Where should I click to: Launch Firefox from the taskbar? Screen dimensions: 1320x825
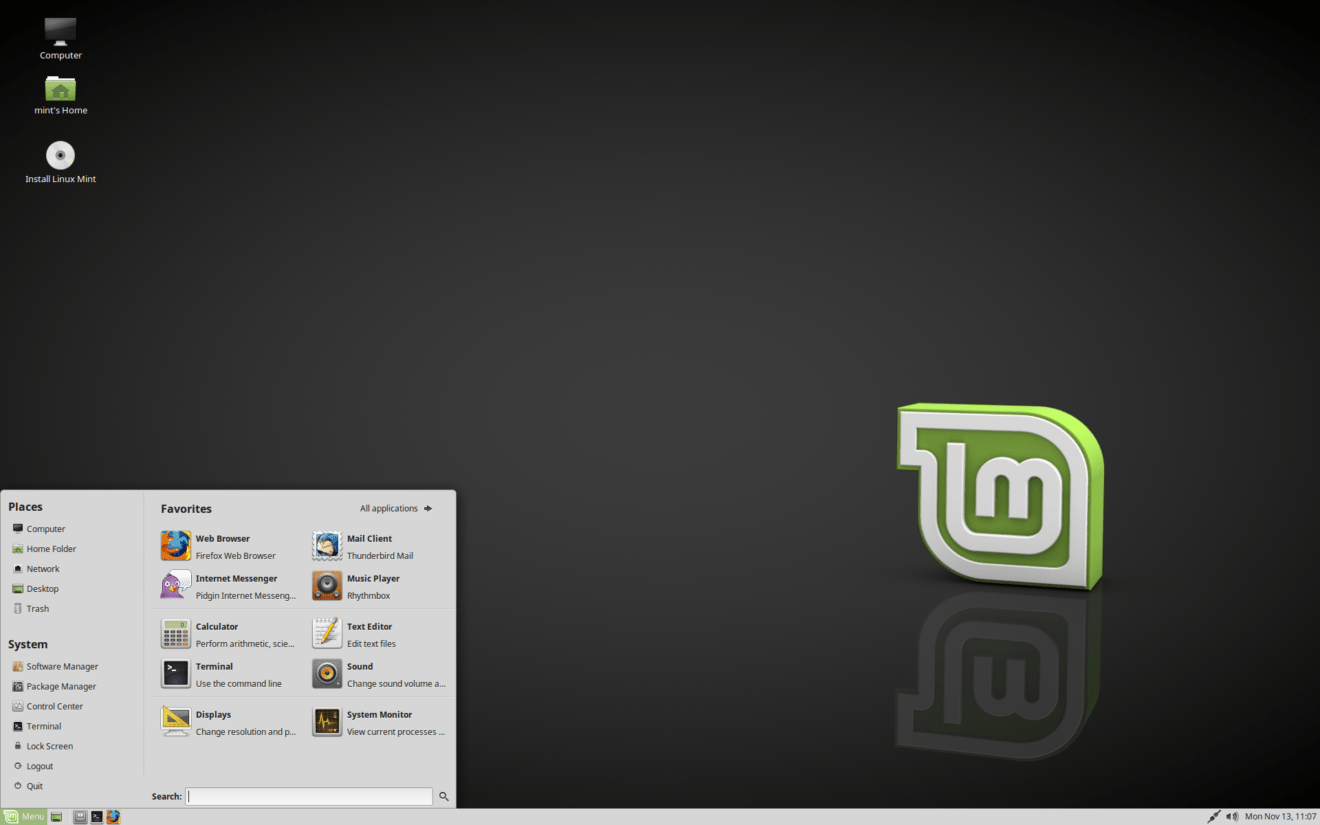(113, 816)
